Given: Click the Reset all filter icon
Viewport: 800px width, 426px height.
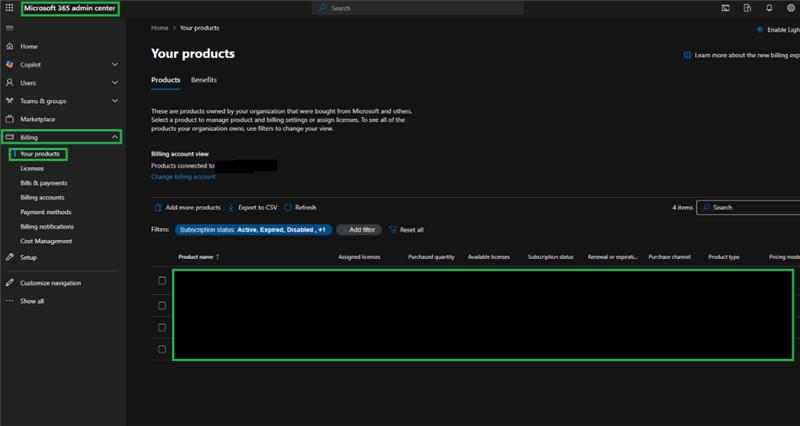Looking at the screenshot, I should point(393,230).
